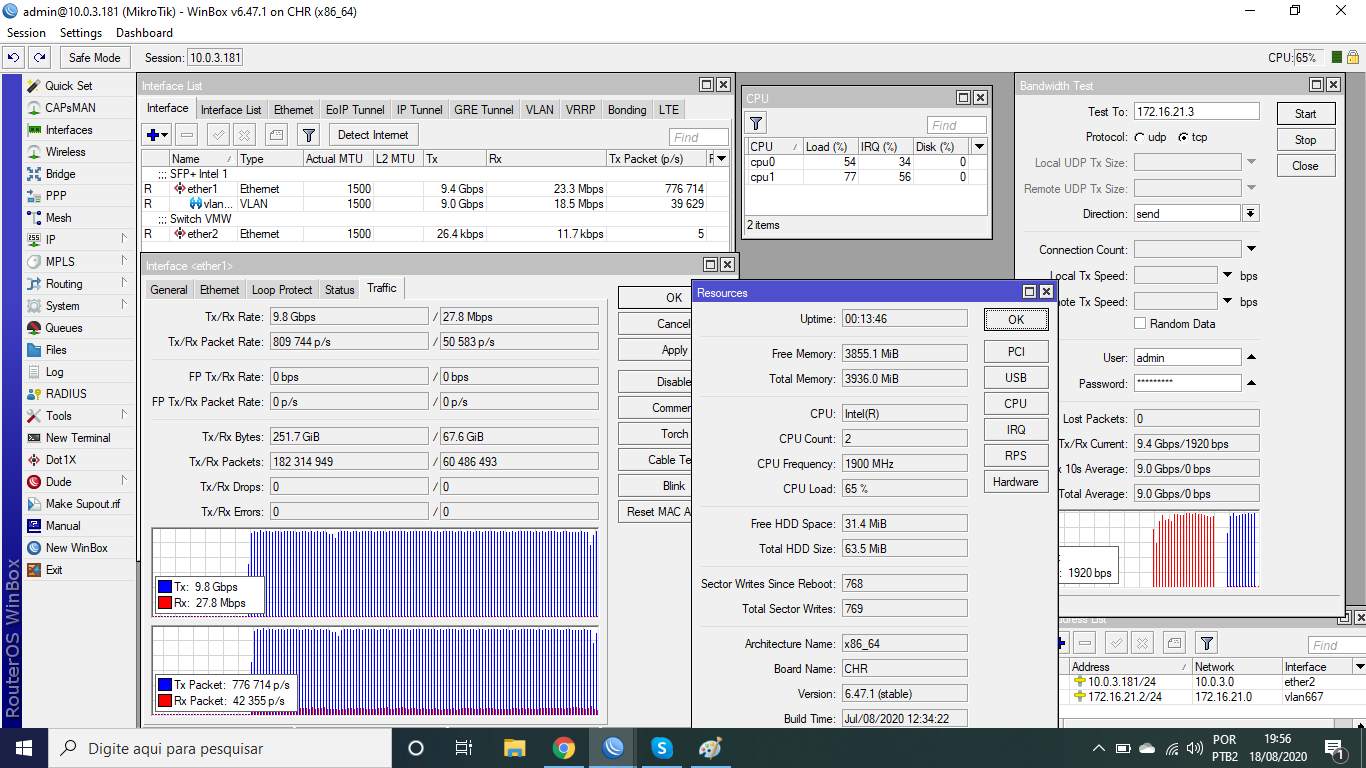Screen dimensions: 1366x768
Task: Expand the Local Tx Speed arrow
Action: [x=1227, y=275]
